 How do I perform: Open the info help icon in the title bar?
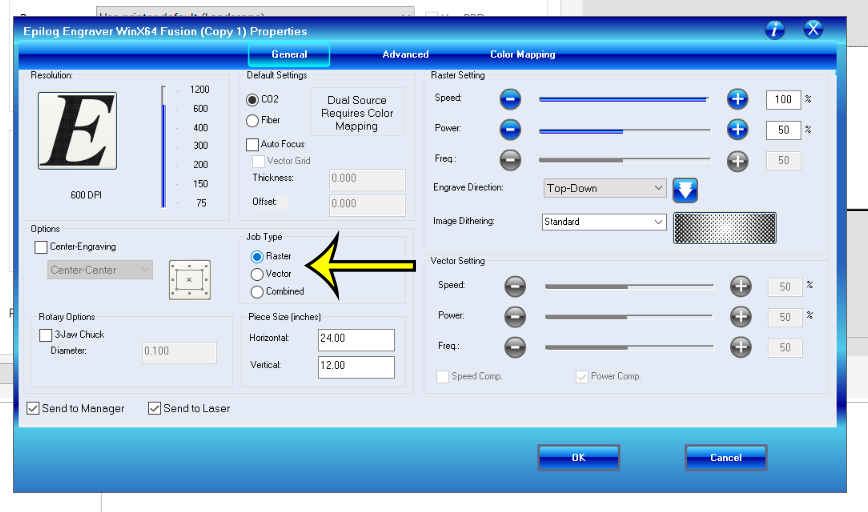pyautogui.click(x=774, y=29)
